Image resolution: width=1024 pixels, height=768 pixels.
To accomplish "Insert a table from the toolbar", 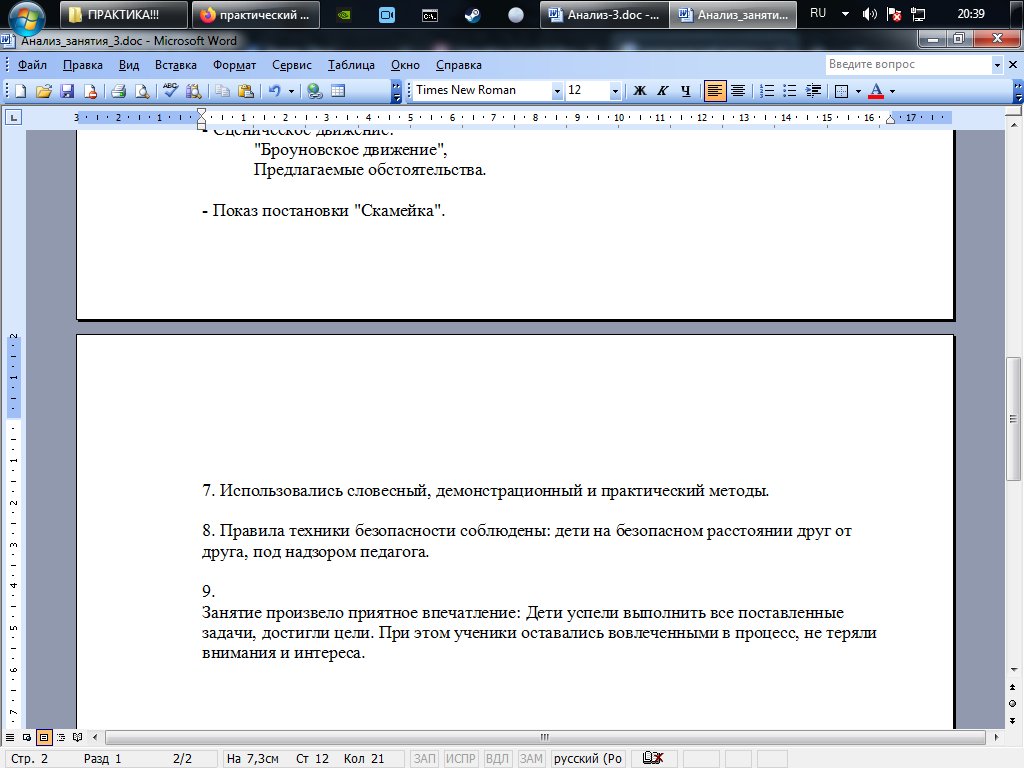I will point(338,91).
